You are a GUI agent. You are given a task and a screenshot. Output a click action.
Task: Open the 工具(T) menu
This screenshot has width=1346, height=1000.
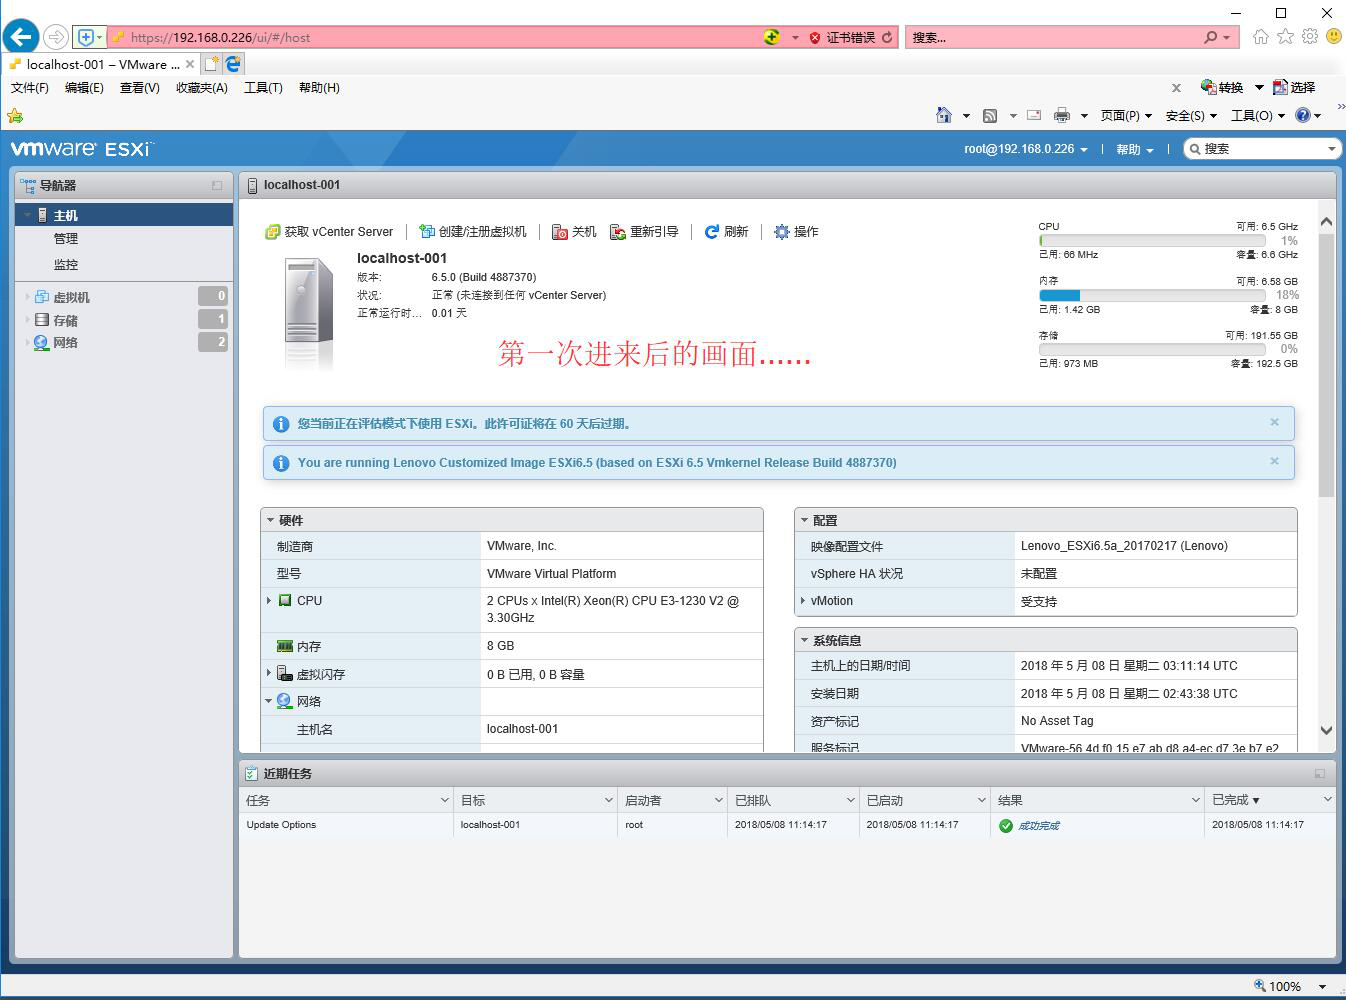click(263, 88)
